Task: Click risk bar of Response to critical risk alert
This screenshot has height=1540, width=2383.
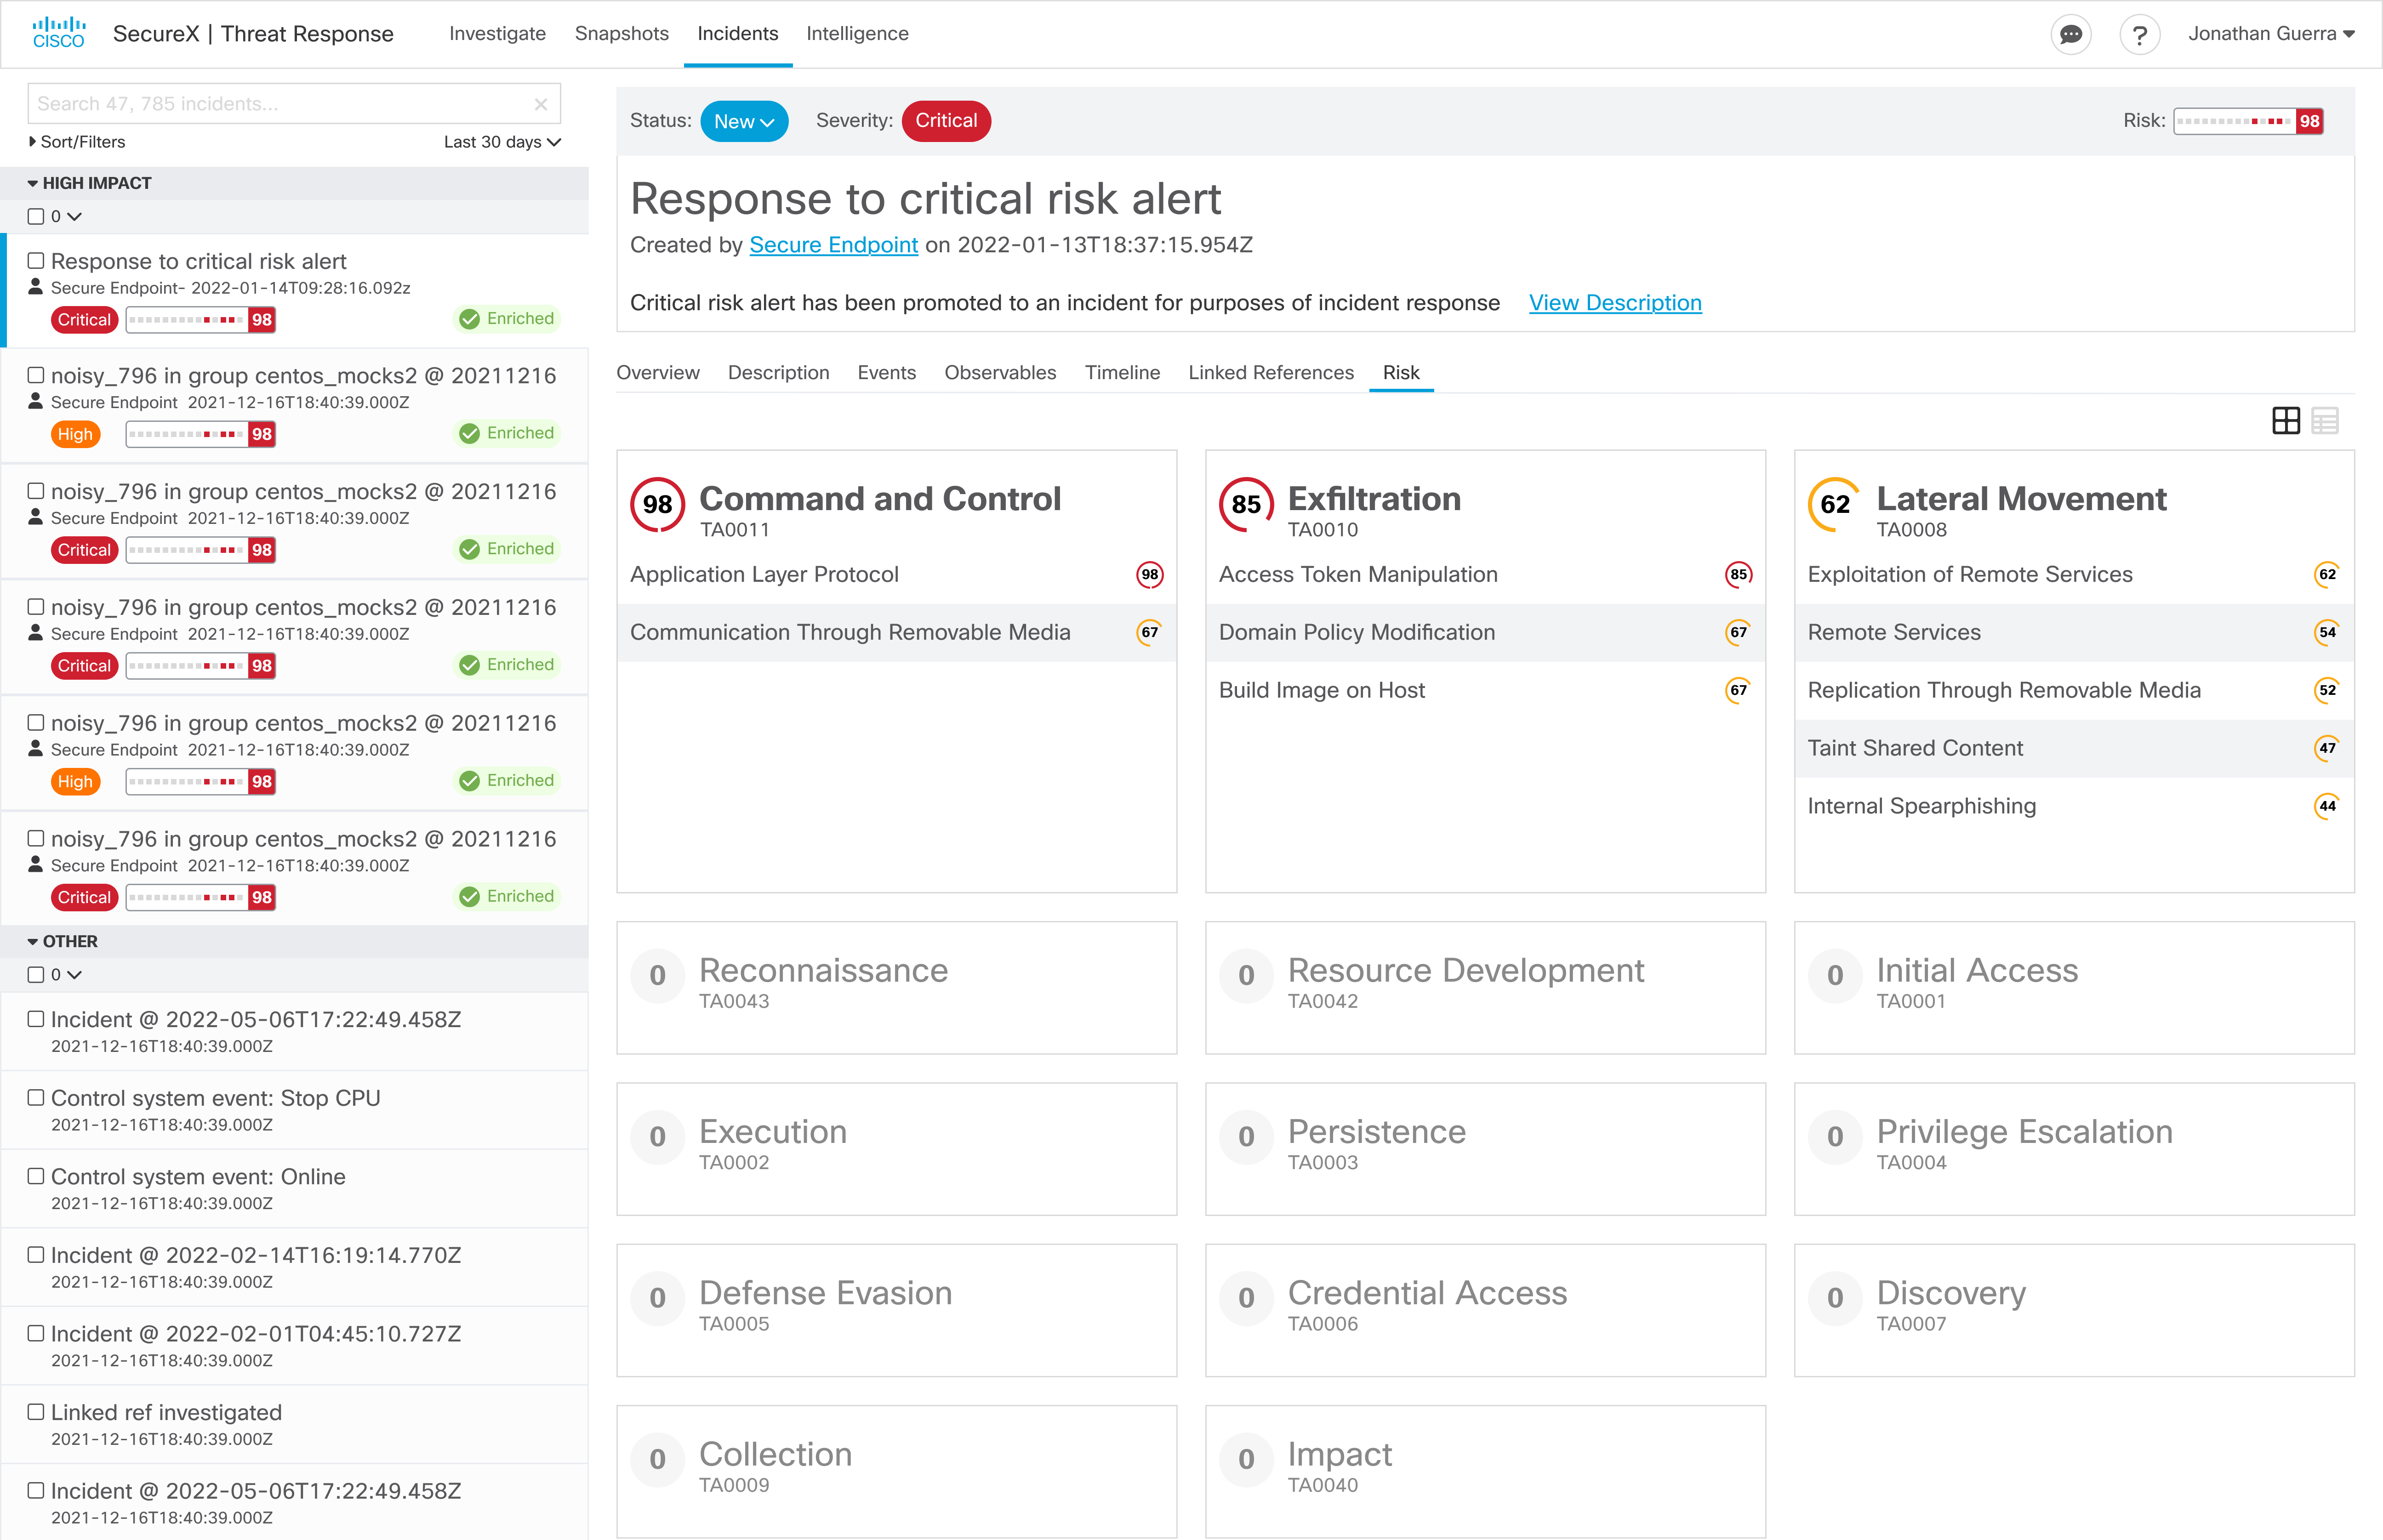Action: pos(200,320)
